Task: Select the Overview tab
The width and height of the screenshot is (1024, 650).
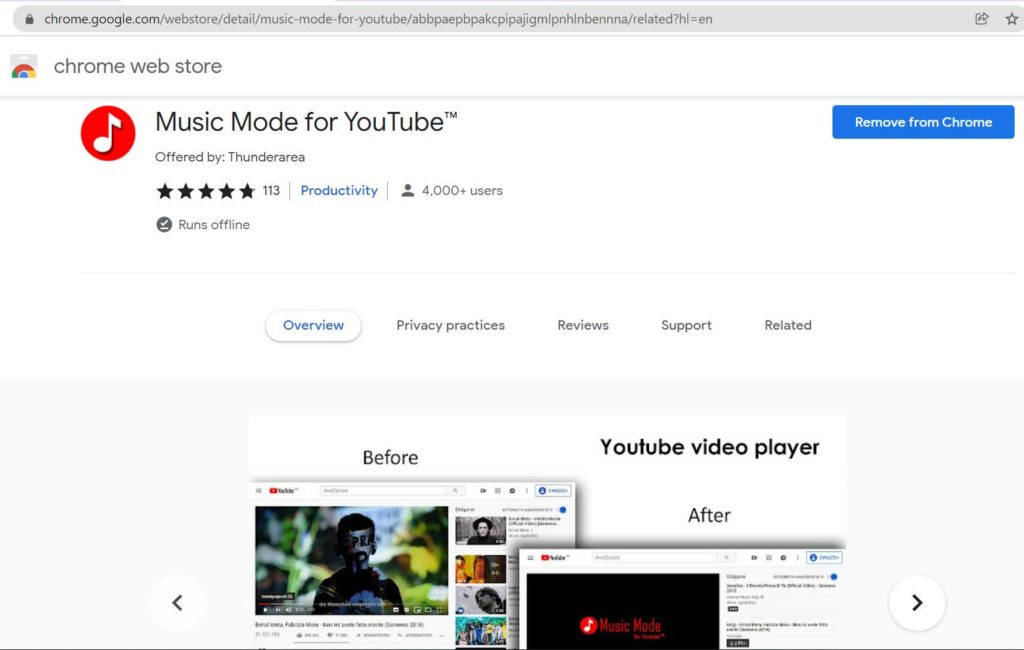Action: [x=313, y=325]
